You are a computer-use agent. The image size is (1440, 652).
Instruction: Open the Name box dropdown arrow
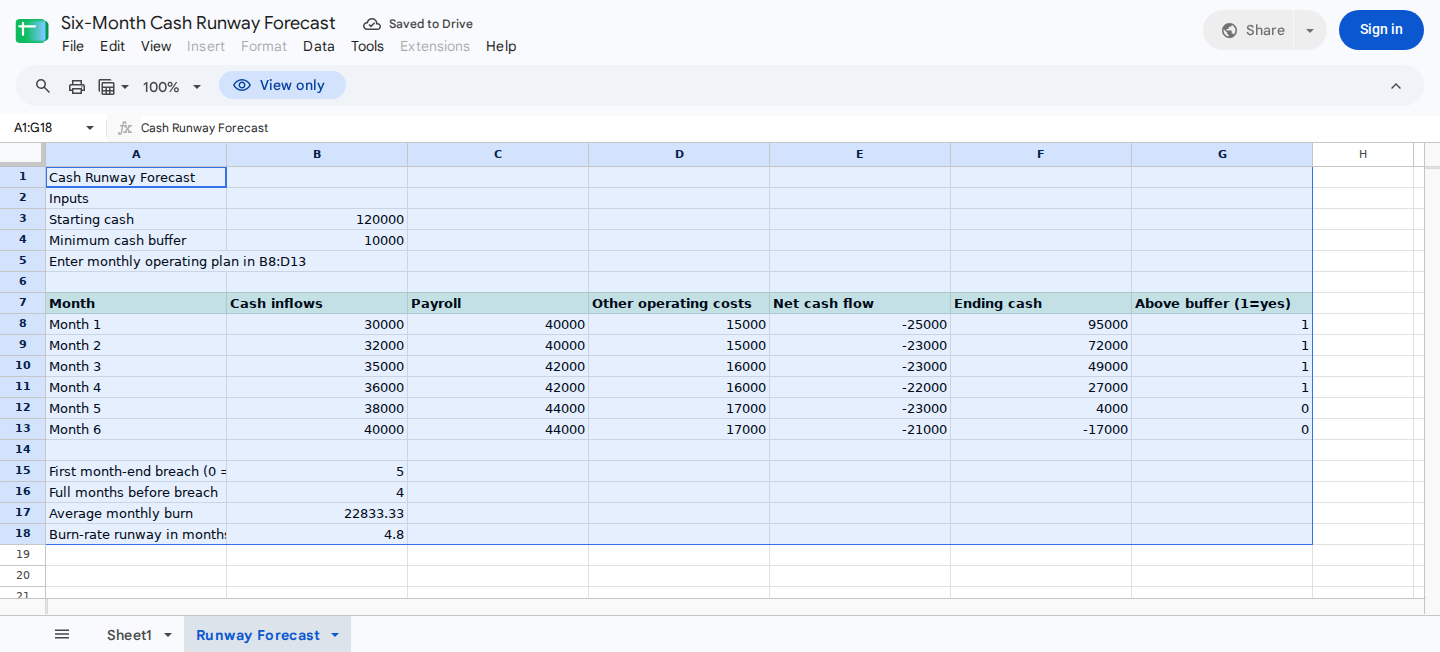90,128
